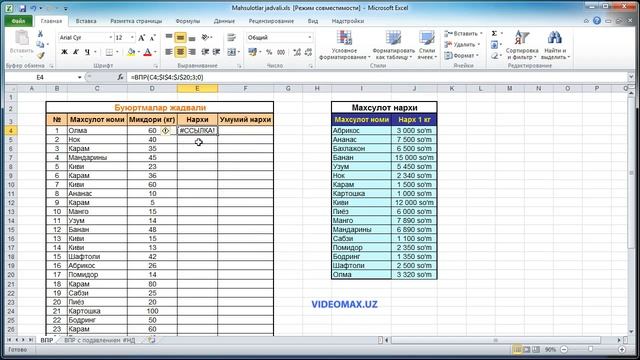Increase decimal places
Viewport: 640px width, 360px height.
pos(297,52)
